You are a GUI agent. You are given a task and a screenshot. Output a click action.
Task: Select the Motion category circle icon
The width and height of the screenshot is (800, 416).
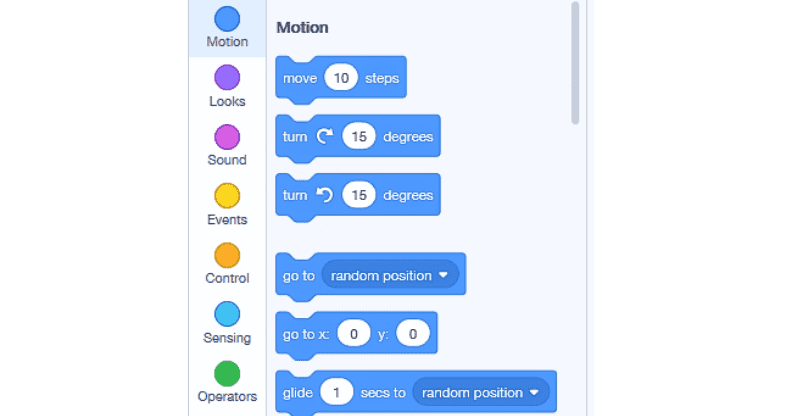227,19
